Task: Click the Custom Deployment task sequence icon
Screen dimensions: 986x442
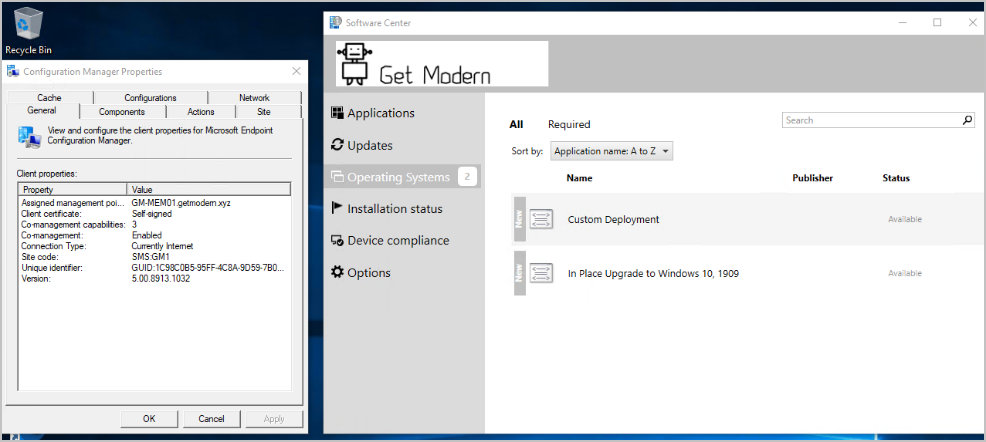Action: point(541,219)
